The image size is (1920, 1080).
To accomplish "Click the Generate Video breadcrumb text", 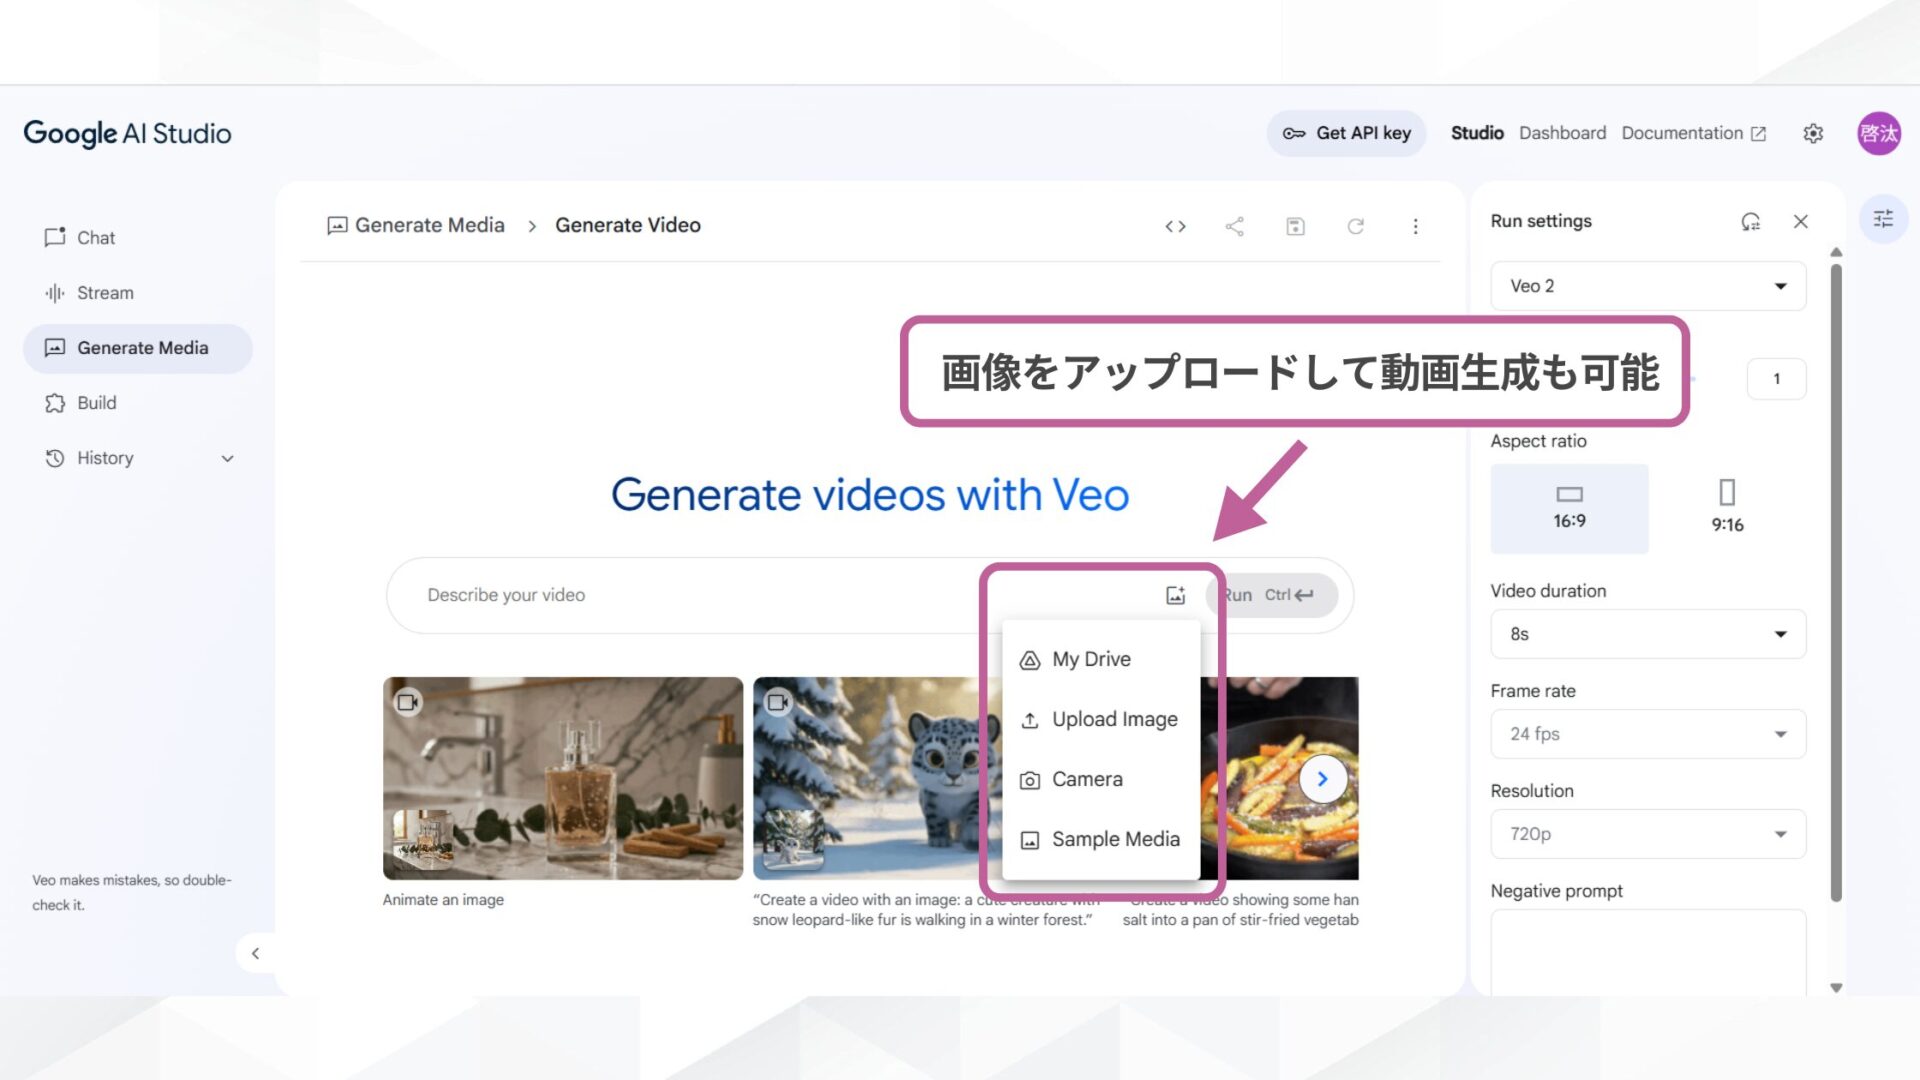I will pyautogui.click(x=628, y=225).
